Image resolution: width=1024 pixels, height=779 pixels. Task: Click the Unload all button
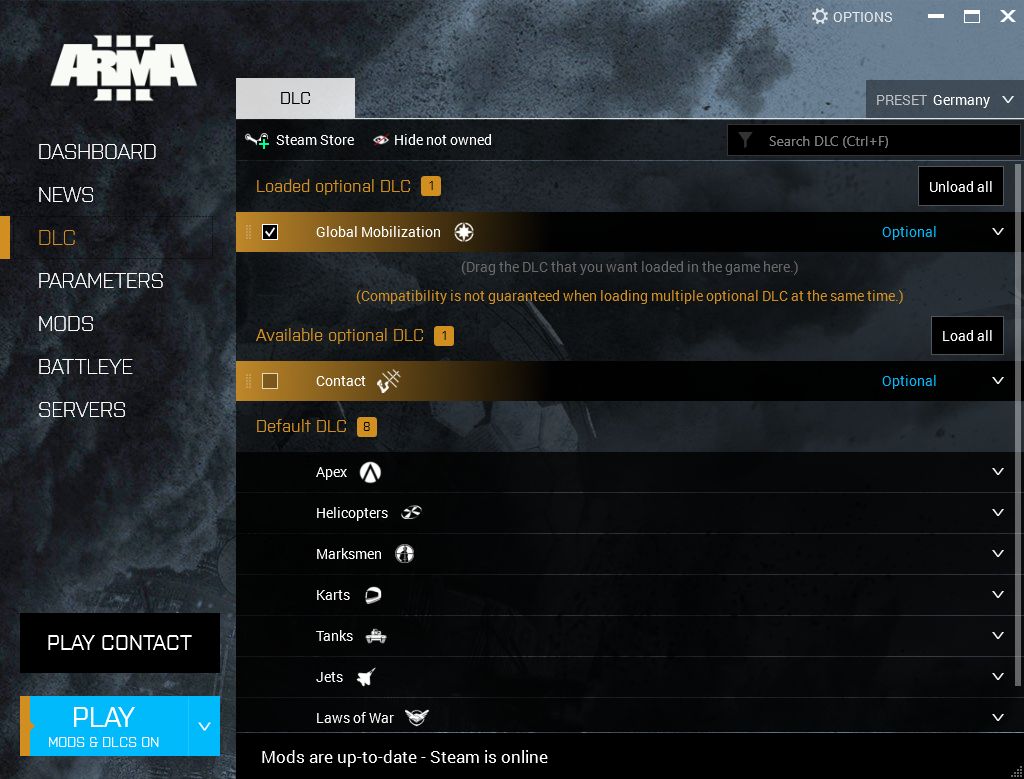coord(961,186)
